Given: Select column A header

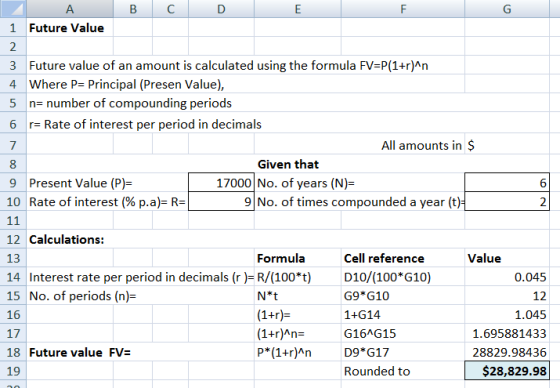Looking at the screenshot, I should click(70, 9).
